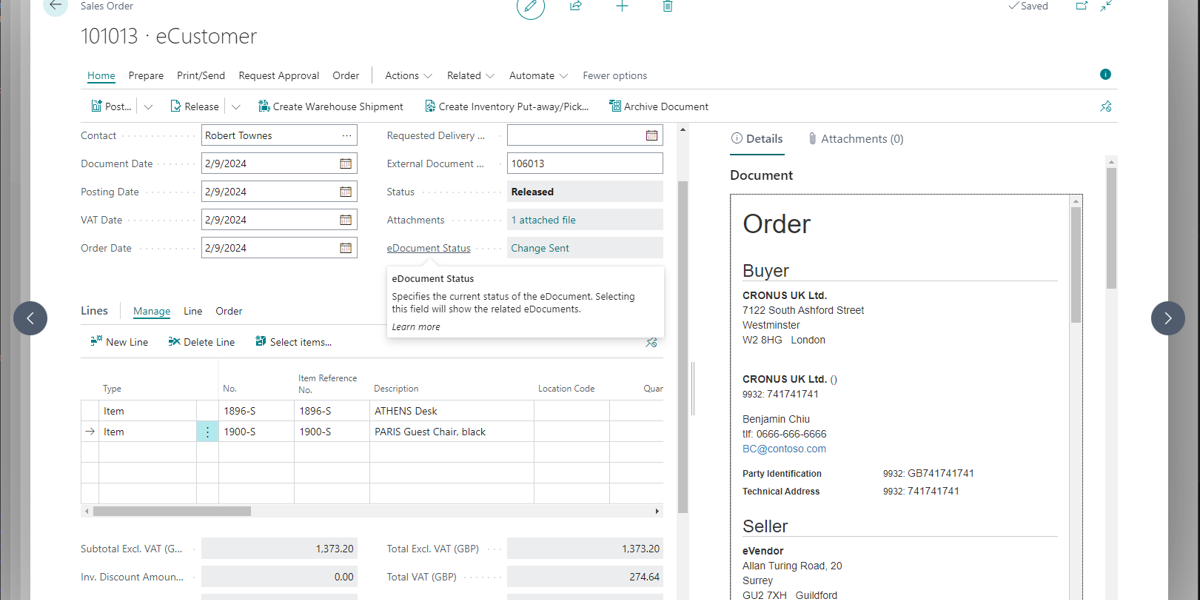Click the horizontal scrollbar of lines grid
The image size is (1200, 600).
[170, 511]
